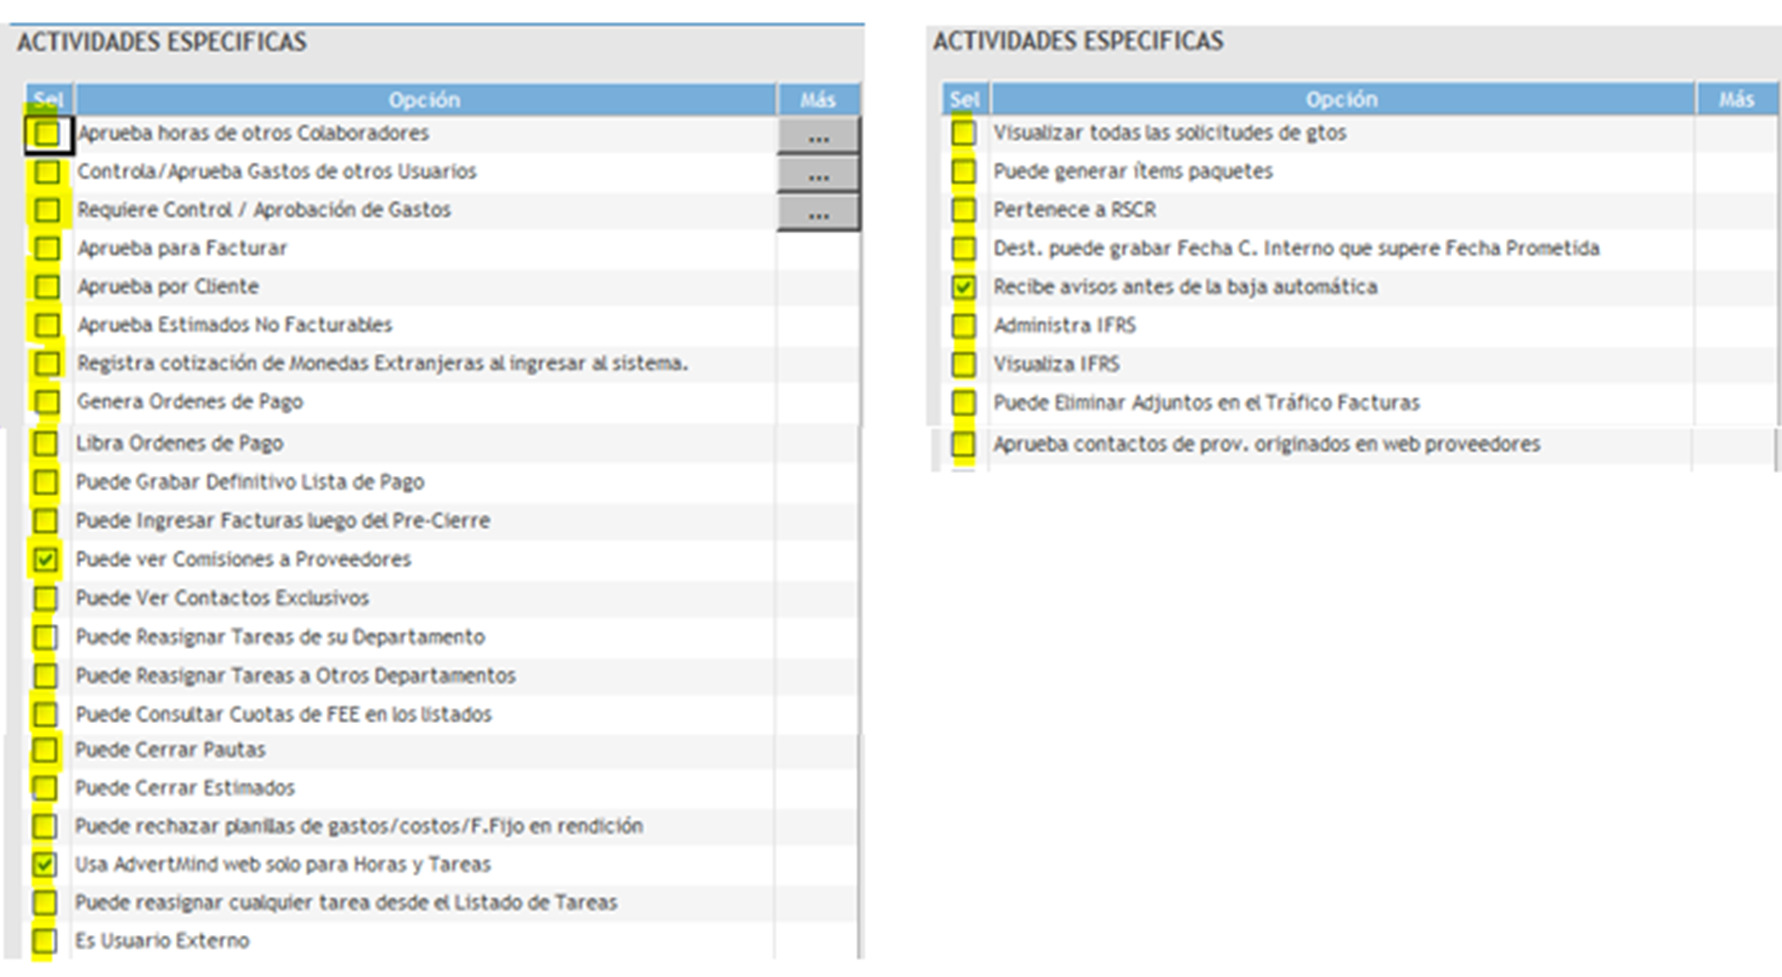1782x977 pixels.
Task: Select row text 'Libra Ordenes de Pago'
Action: pos(180,443)
